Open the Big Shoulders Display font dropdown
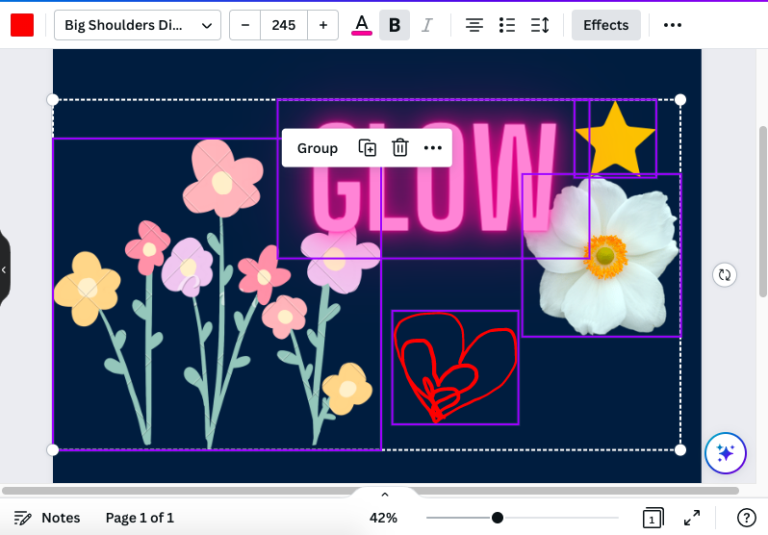 tap(138, 25)
